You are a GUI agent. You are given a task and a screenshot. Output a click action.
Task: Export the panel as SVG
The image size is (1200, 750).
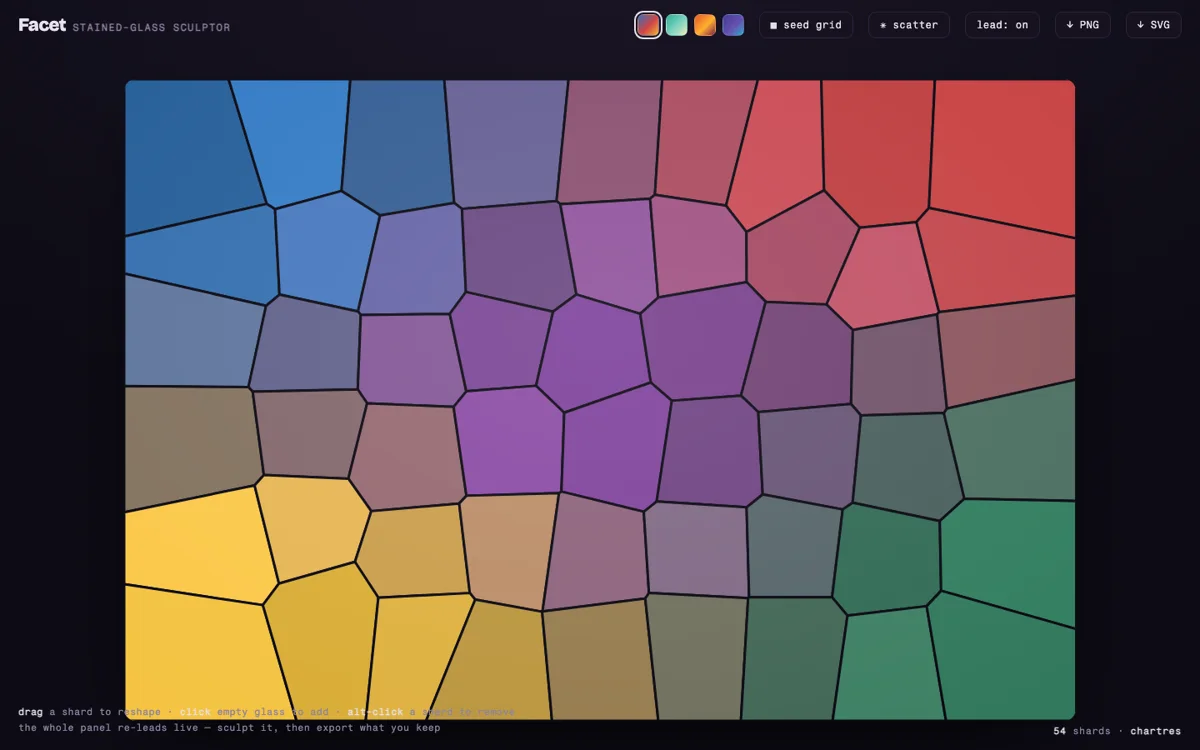(1154, 25)
